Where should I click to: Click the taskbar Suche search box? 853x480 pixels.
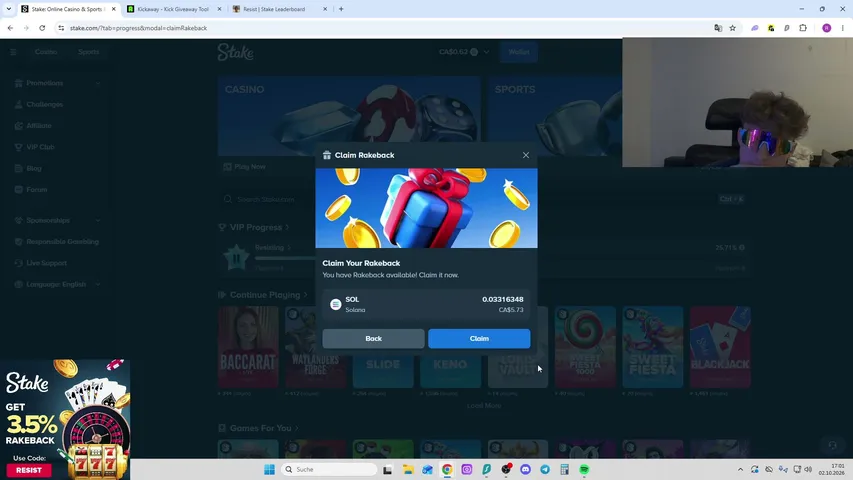coord(329,469)
